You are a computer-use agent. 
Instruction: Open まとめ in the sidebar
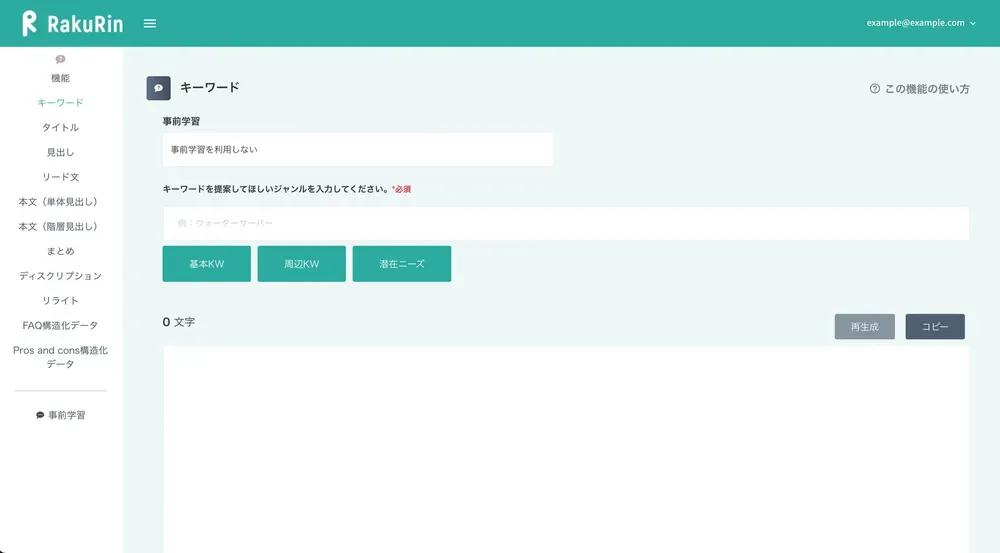[60, 251]
